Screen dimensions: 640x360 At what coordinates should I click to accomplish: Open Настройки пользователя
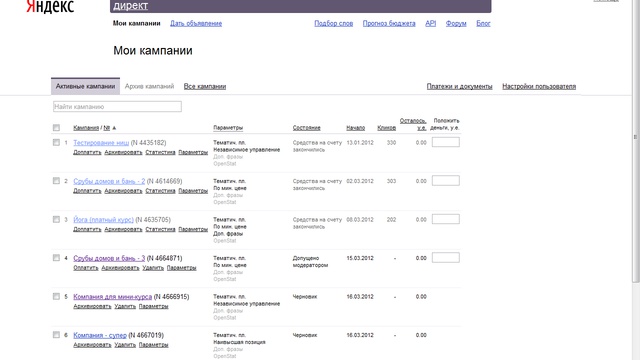(539, 86)
